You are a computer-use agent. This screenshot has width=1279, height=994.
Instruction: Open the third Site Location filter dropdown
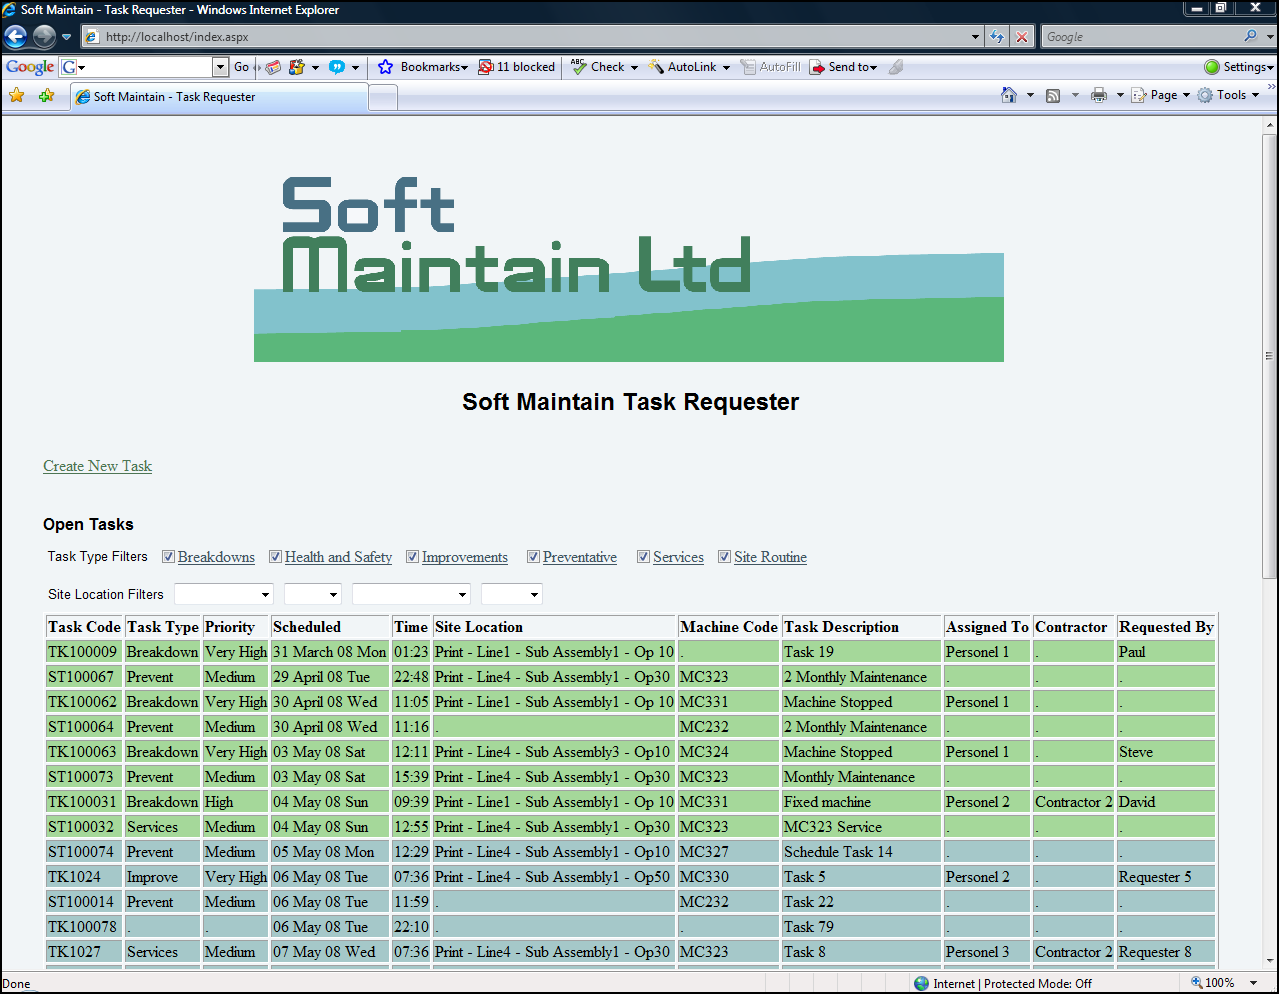411,594
